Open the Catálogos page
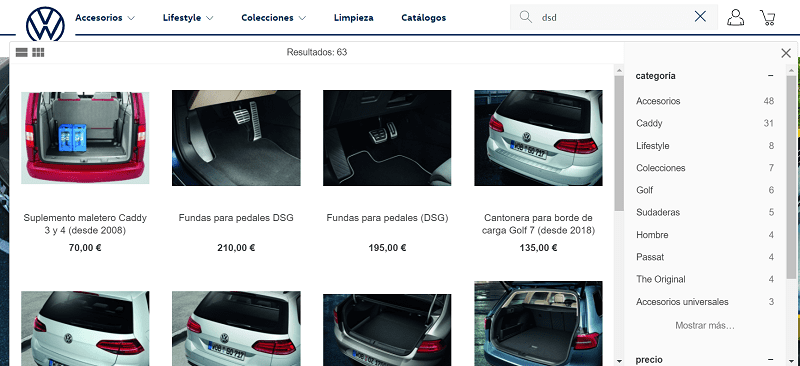Viewport: 800px width, 366px height. tap(423, 18)
